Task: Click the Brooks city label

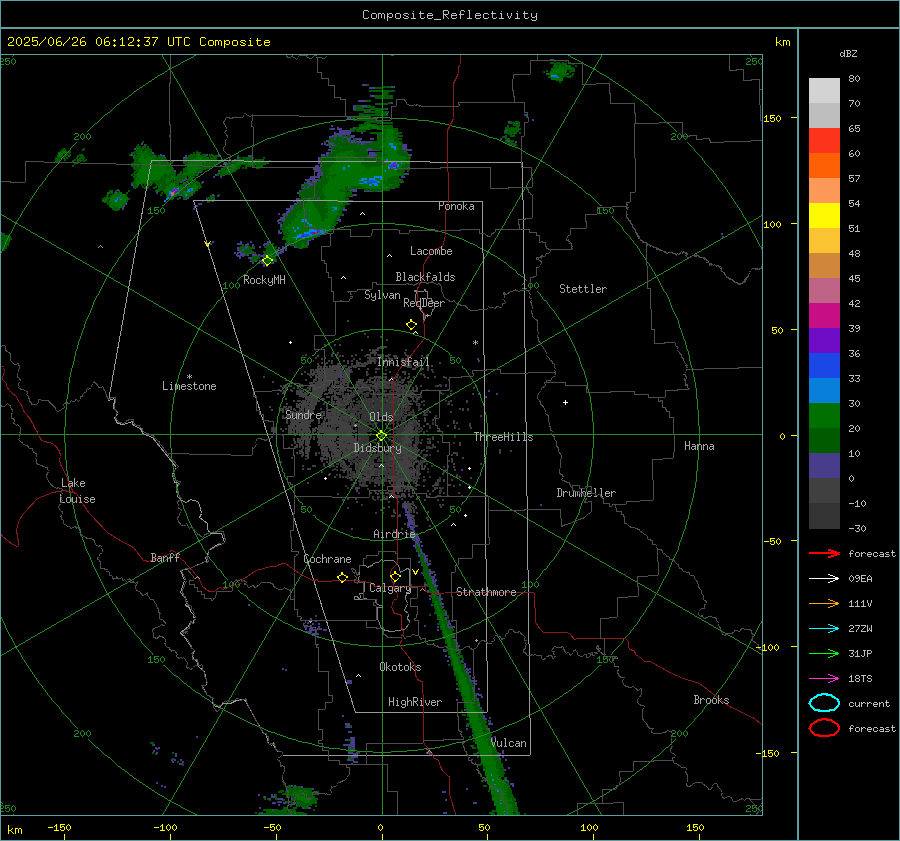Action: click(x=711, y=700)
